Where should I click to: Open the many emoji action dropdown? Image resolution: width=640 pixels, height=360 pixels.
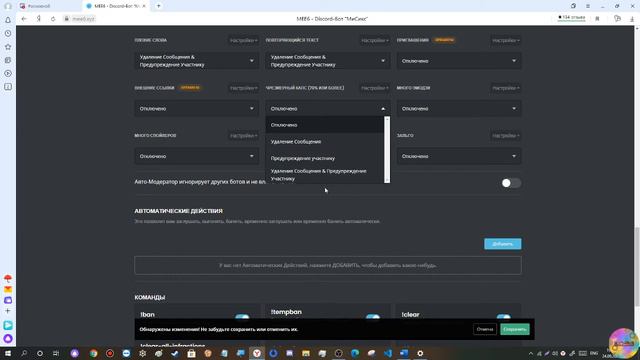pos(459,109)
